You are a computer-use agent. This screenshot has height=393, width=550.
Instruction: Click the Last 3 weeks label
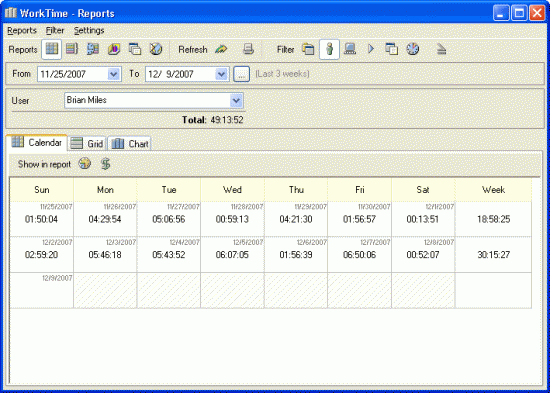pos(282,74)
